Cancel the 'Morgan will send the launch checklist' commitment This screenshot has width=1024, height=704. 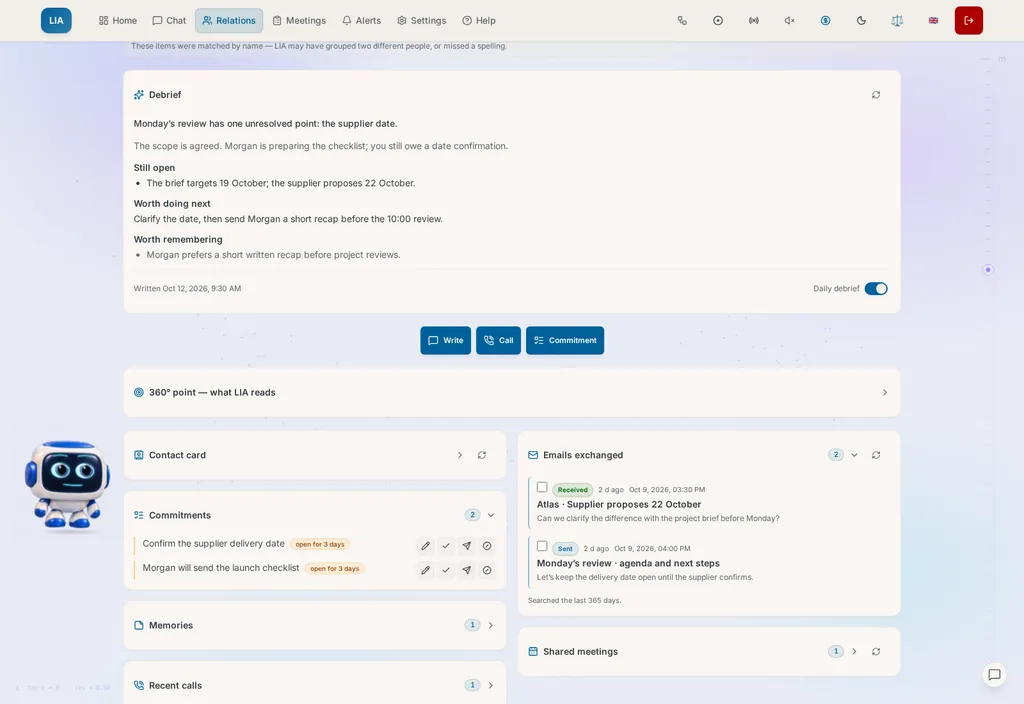click(487, 570)
